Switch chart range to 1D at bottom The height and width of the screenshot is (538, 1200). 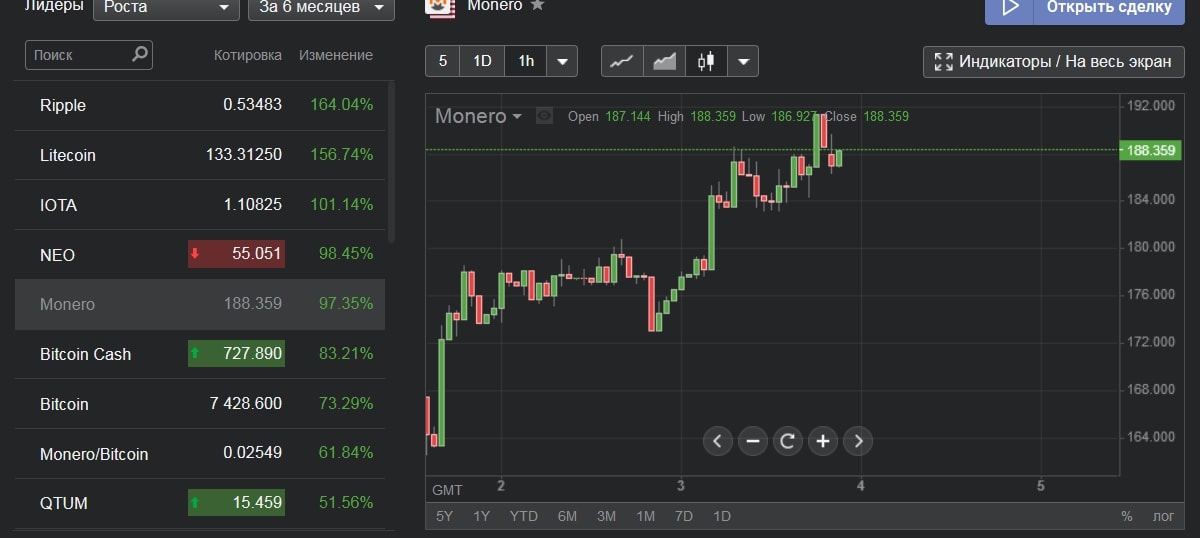click(721, 516)
